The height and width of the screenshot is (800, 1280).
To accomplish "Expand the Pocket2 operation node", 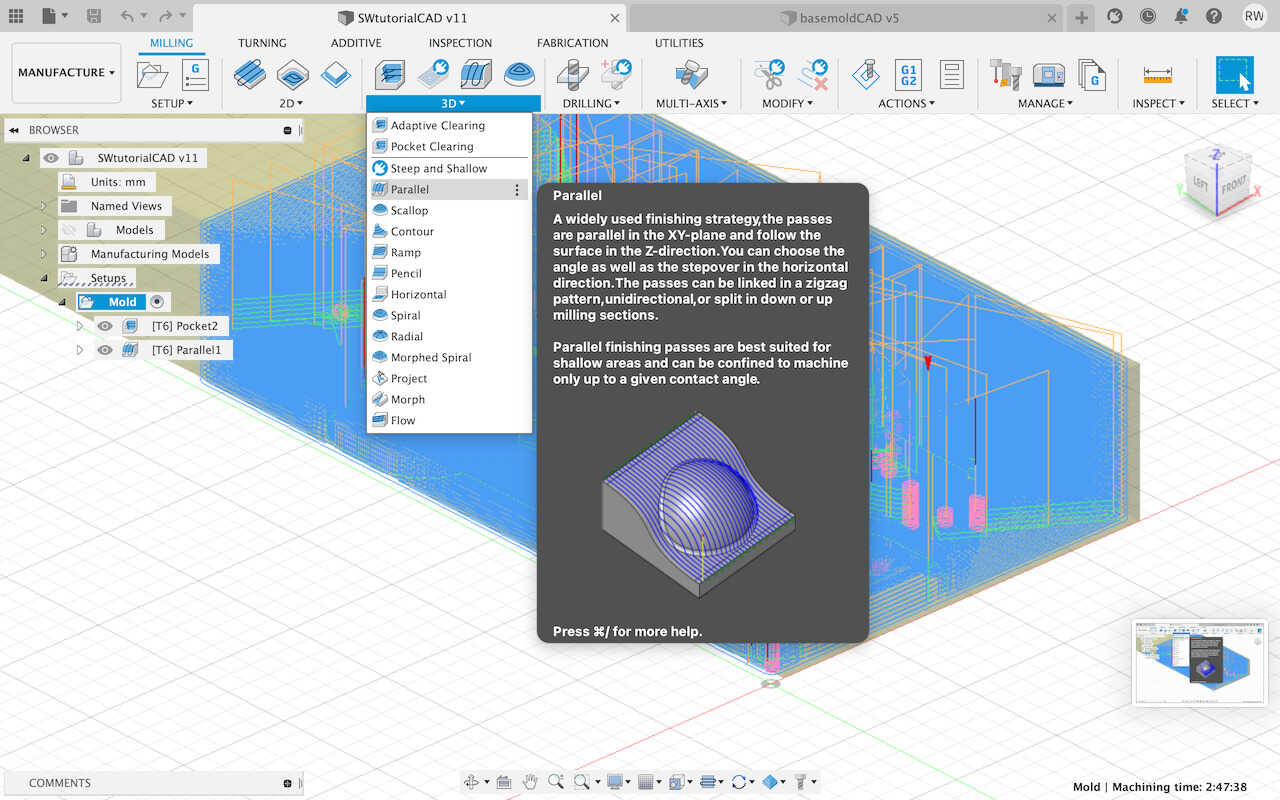I will point(80,326).
